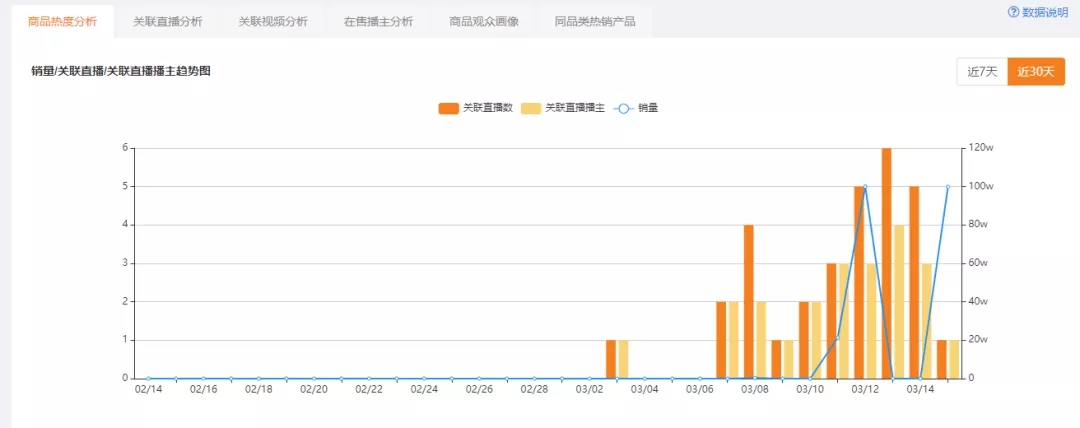The height and width of the screenshot is (428, 1080).
Task: Click the 03/06 x-axis date label
Action: (699, 389)
